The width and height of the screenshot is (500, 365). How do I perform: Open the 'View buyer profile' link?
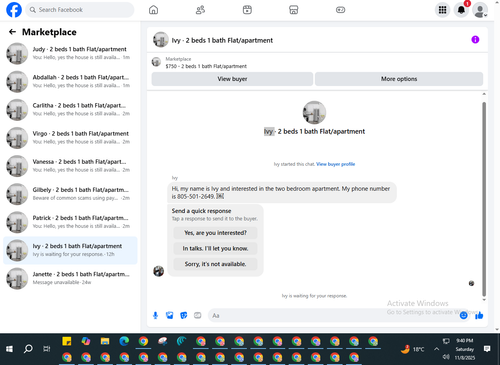pyautogui.click(x=335, y=164)
